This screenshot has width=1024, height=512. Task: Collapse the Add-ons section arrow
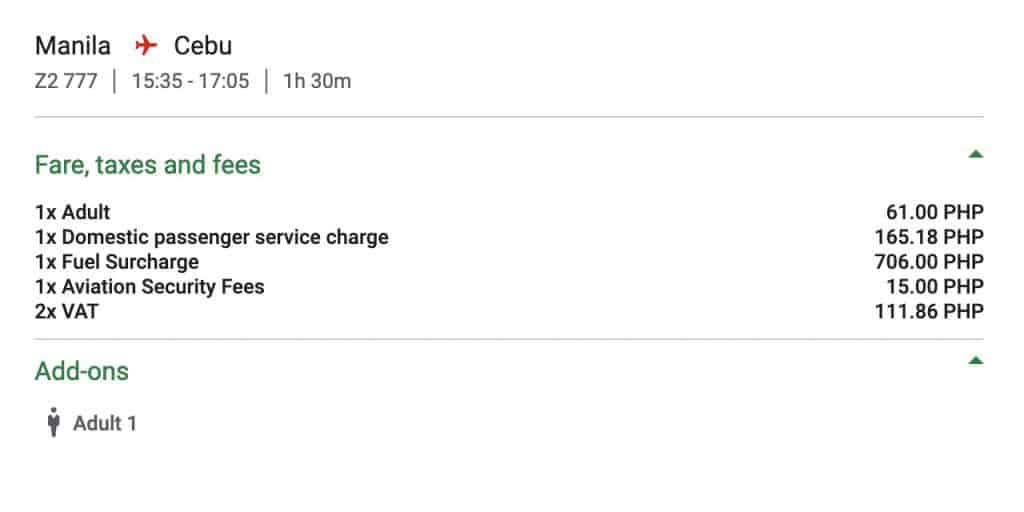click(x=976, y=360)
